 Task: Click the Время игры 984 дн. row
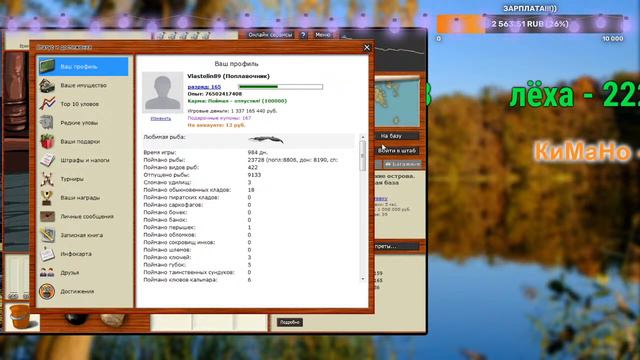pyautogui.click(x=249, y=153)
